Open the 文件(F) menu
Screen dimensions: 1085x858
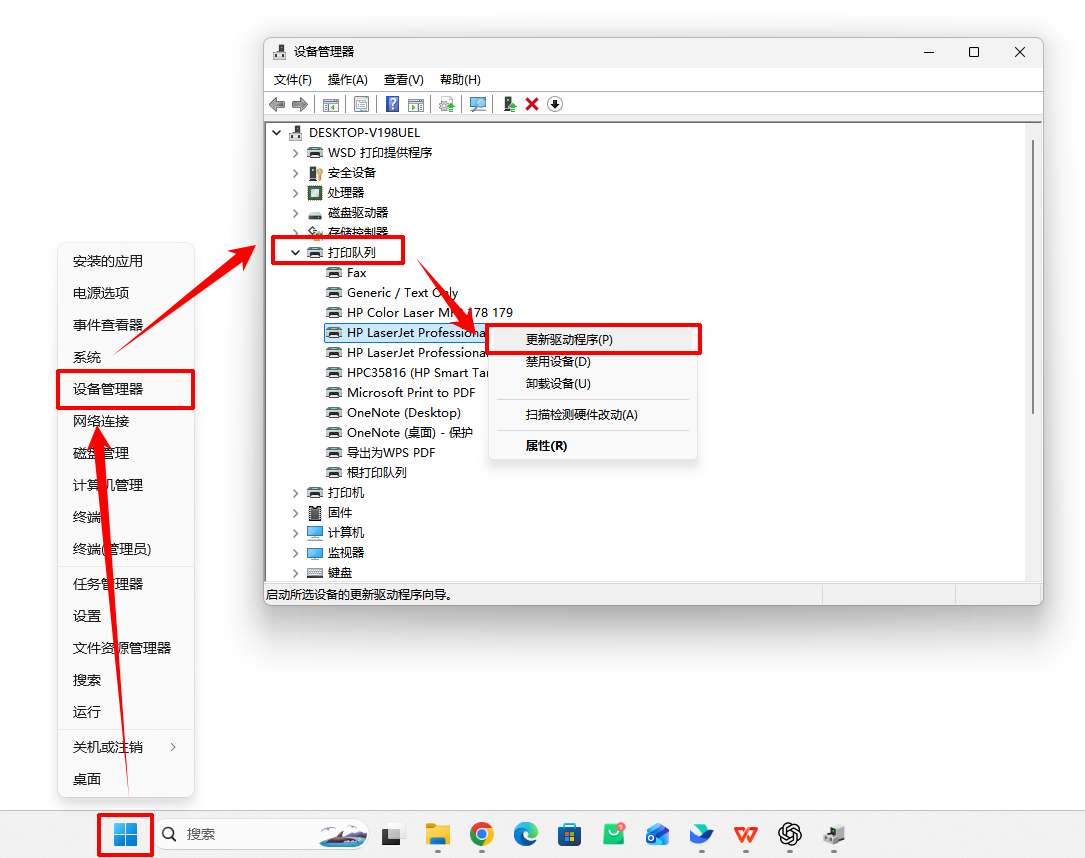coord(293,80)
